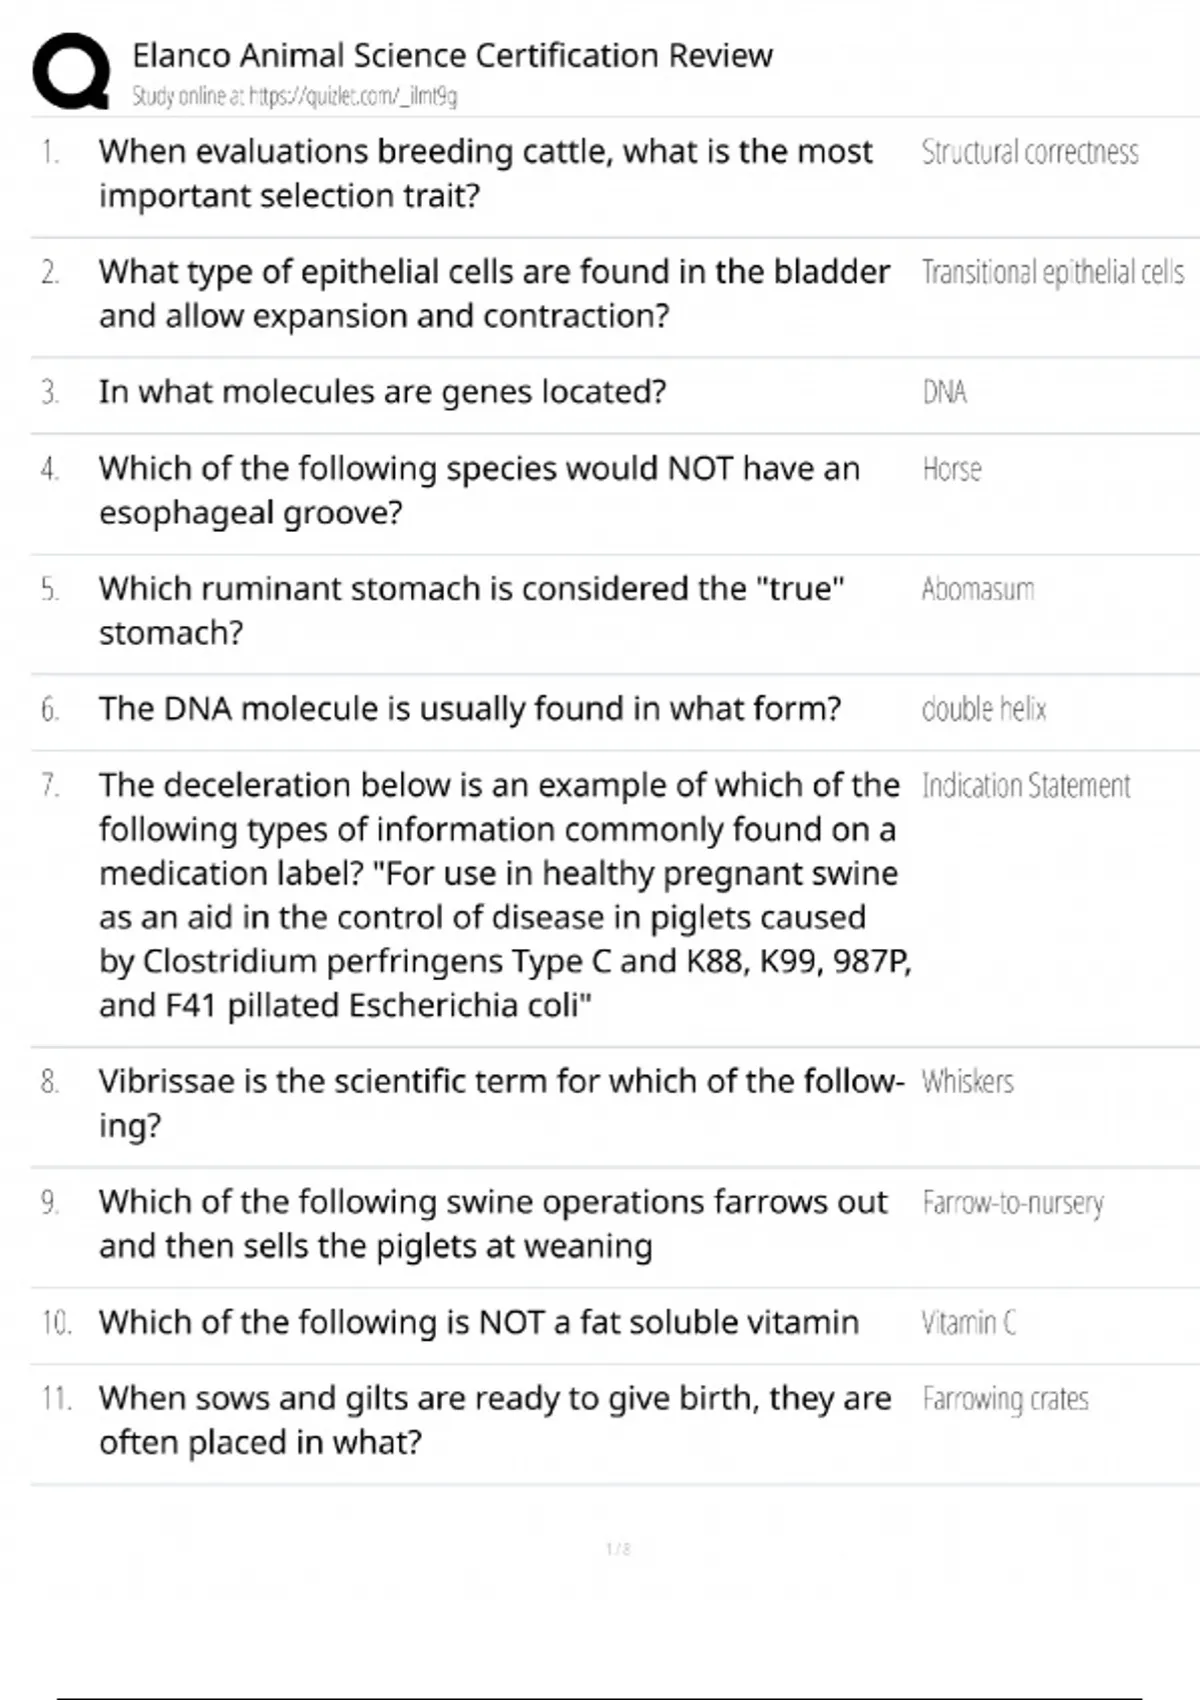Click the Elanco Animal Science Certification Review title

tap(452, 55)
